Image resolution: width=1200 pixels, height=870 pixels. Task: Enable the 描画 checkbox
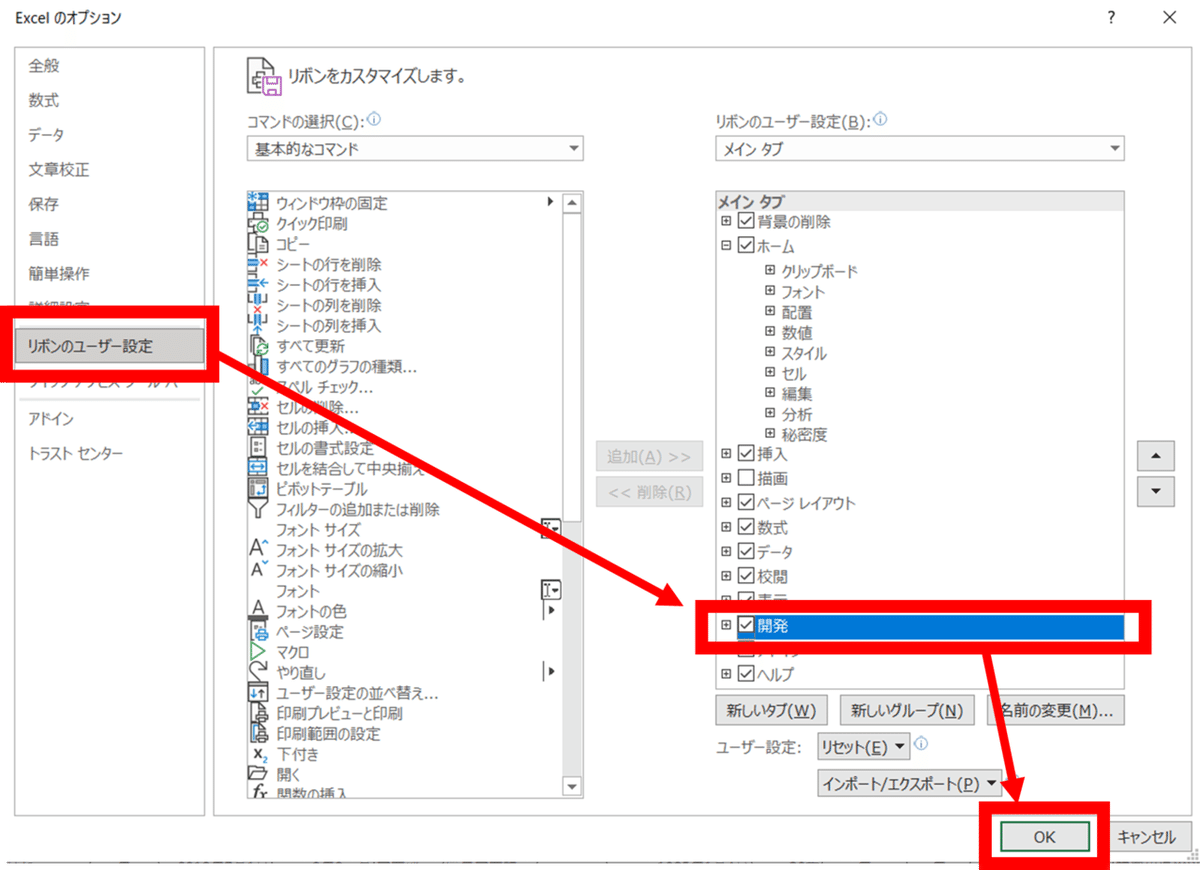(746, 478)
